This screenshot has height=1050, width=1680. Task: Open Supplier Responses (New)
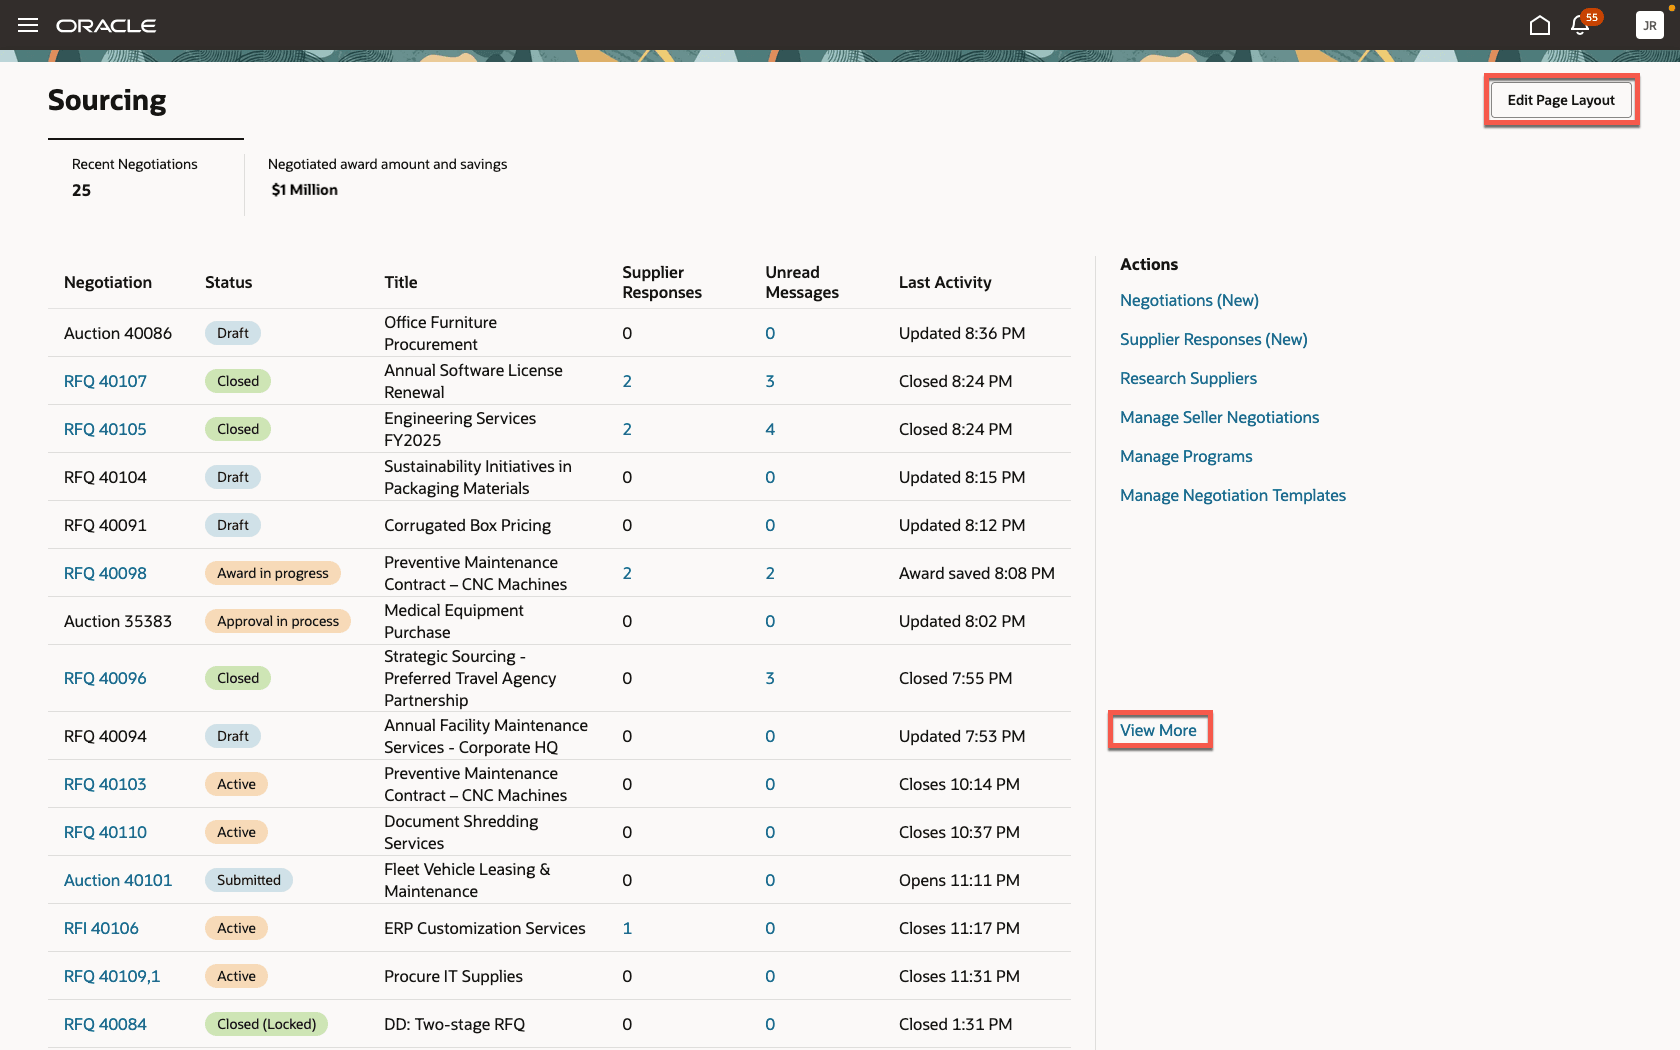1213,339
